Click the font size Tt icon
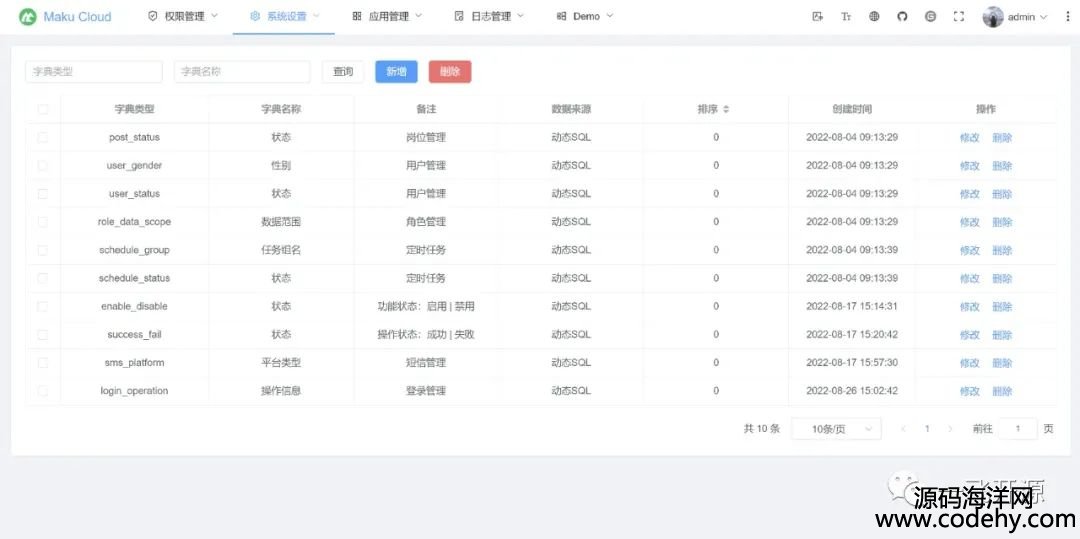The image size is (1080, 539). tap(846, 17)
